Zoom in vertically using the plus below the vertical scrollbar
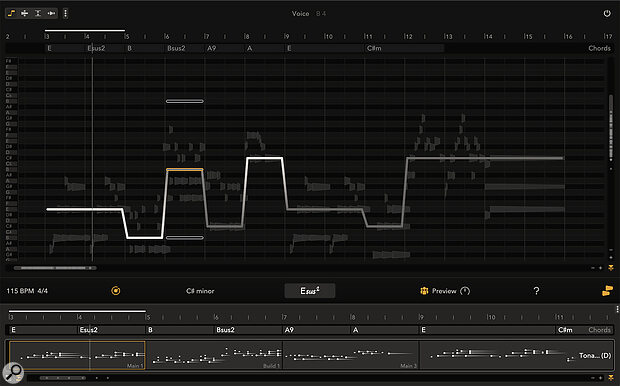 [611, 257]
